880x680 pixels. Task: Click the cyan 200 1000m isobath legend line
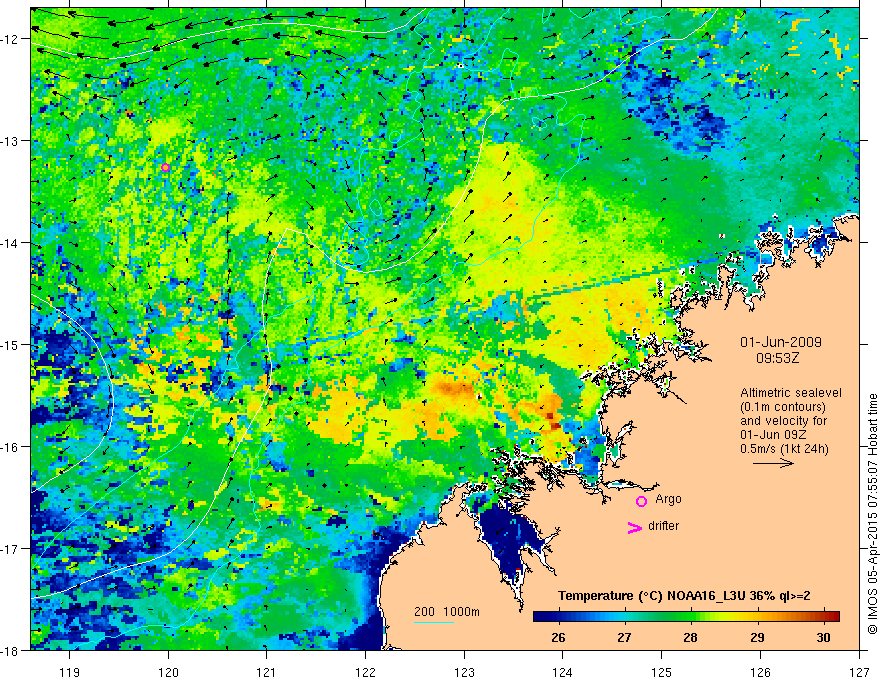click(434, 622)
